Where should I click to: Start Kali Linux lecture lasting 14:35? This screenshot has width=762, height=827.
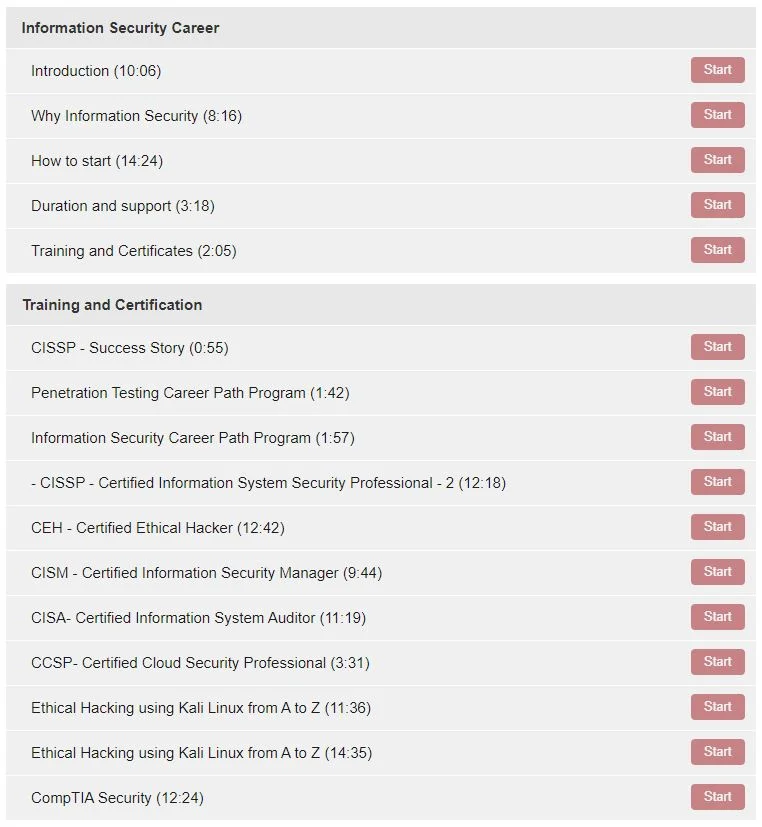coord(717,752)
